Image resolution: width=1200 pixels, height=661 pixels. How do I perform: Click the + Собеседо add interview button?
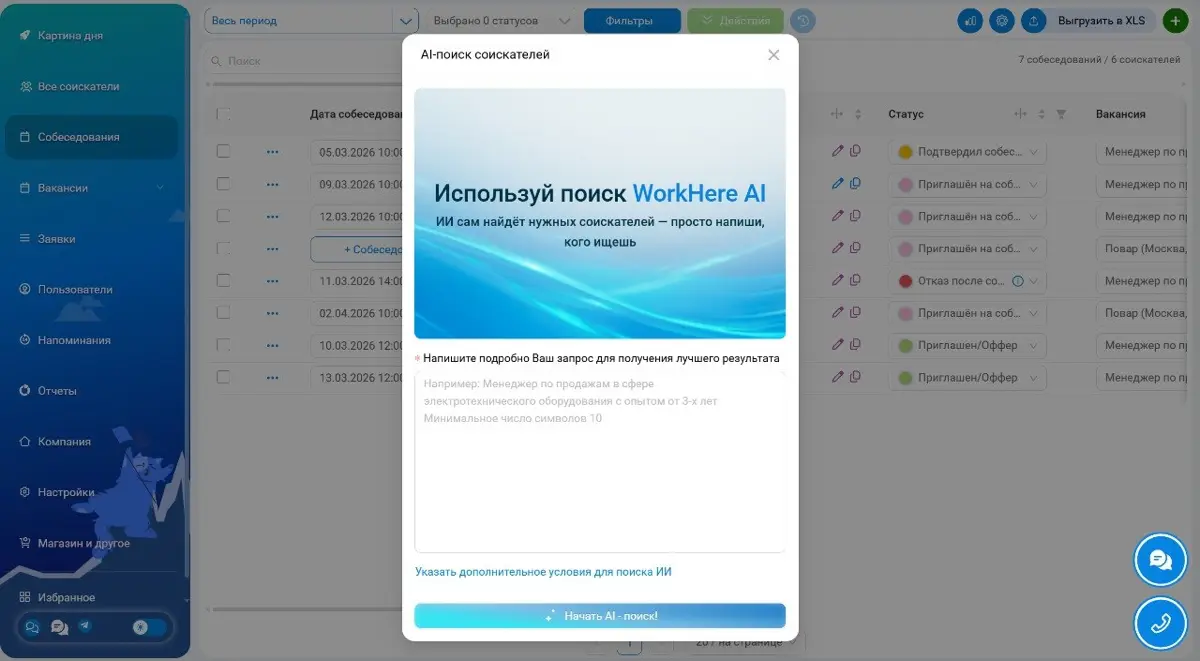[x=357, y=249]
